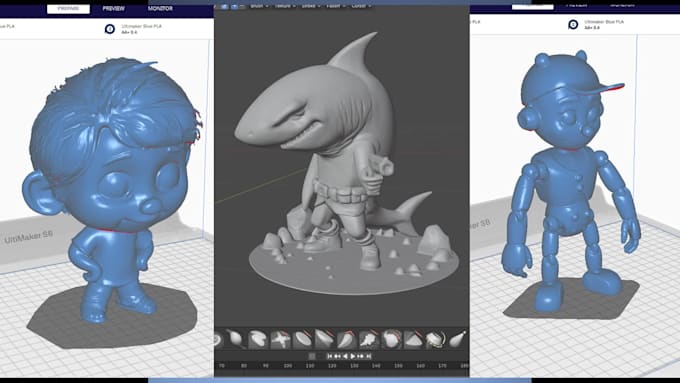Switch to the PREVIEW tab in left Cura
The image size is (680, 383).
(114, 9)
